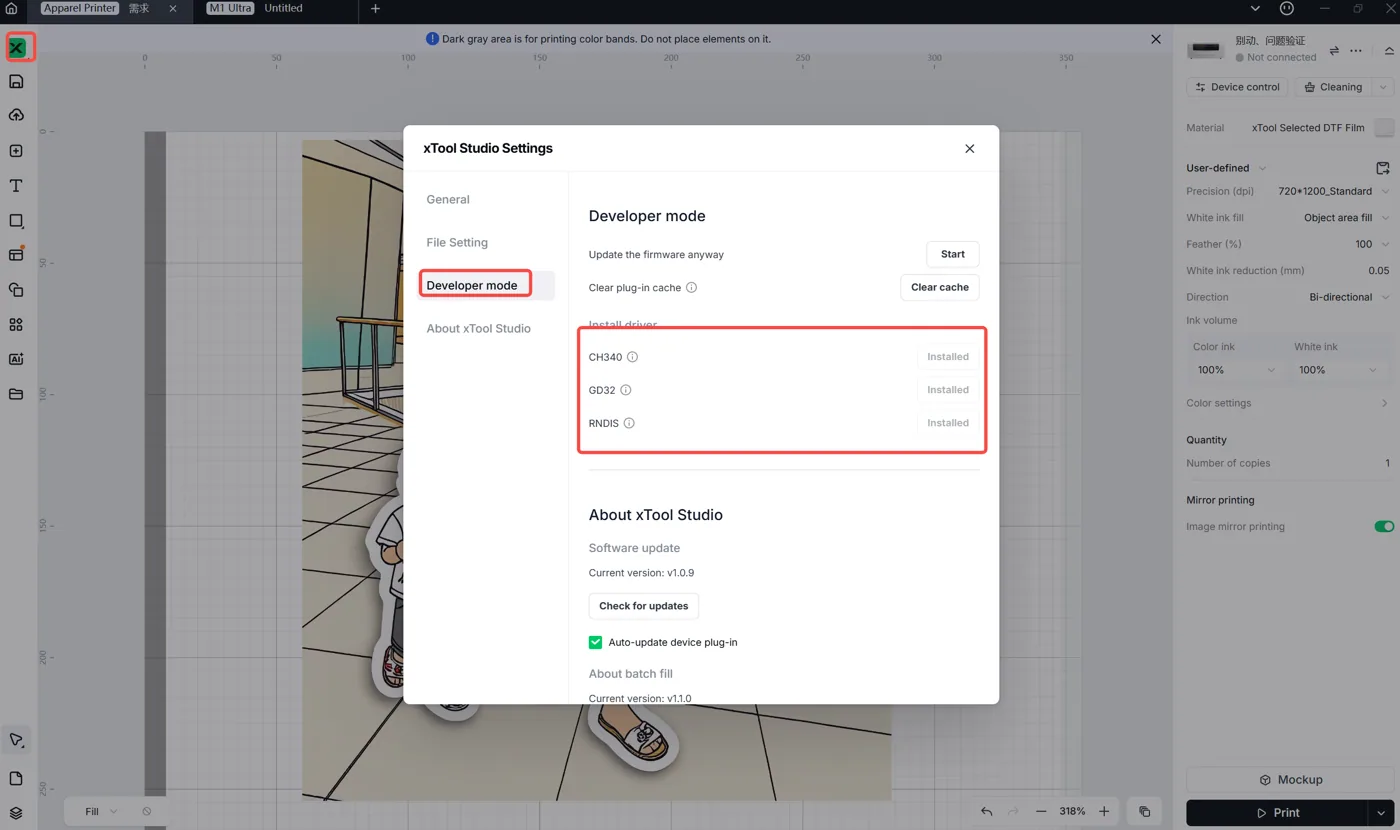1400x830 pixels.
Task: Toggle Image mirror printing switch
Action: [1384, 526]
